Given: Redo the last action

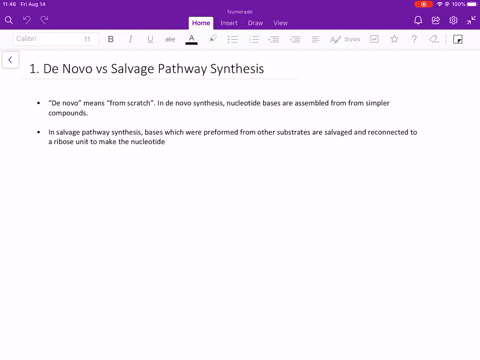Looking at the screenshot, I should coord(44,20).
